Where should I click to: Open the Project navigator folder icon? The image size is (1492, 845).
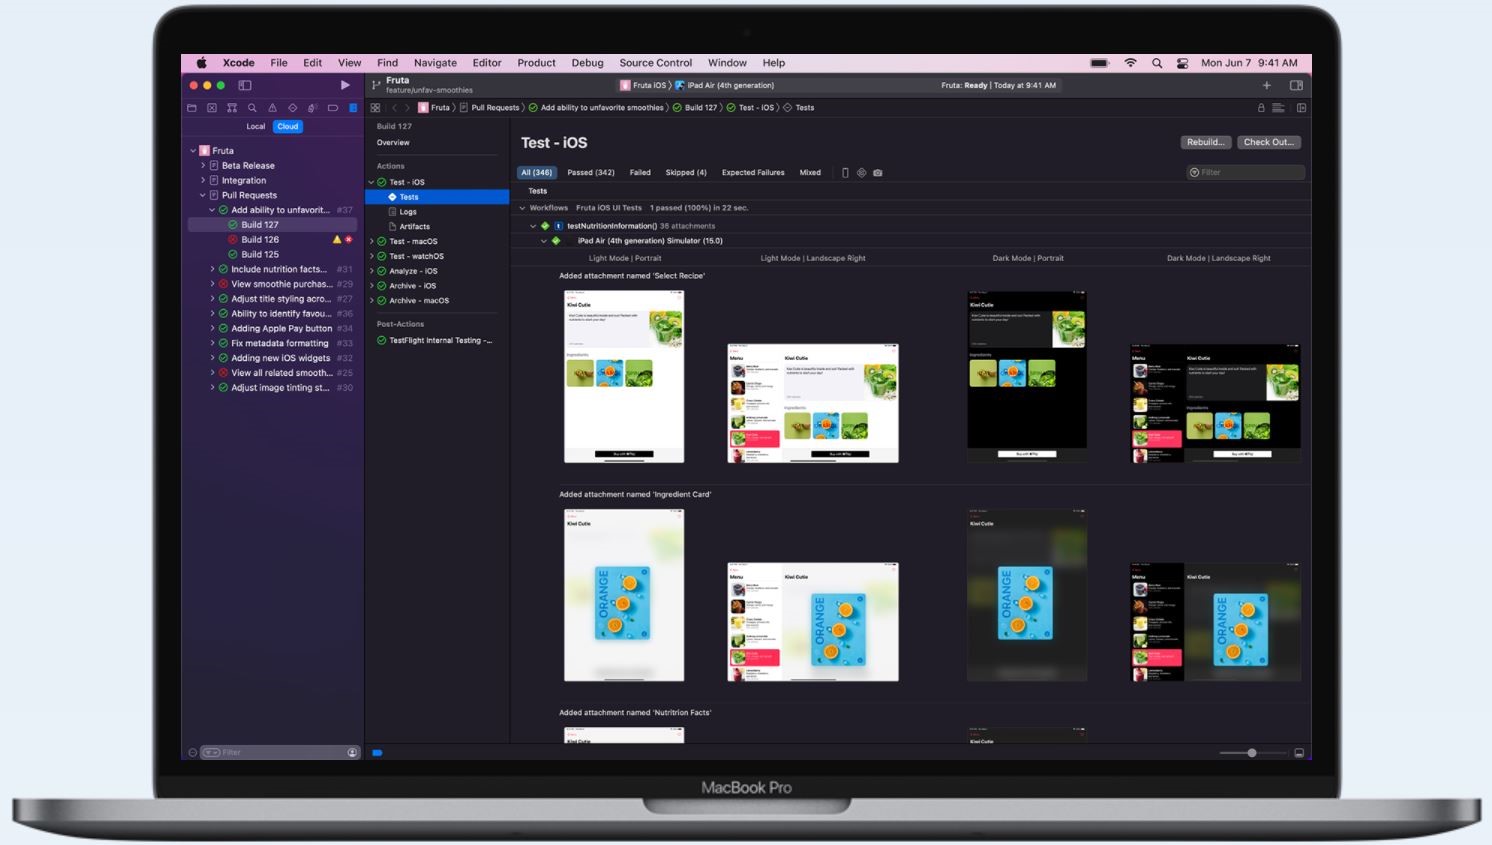click(192, 108)
